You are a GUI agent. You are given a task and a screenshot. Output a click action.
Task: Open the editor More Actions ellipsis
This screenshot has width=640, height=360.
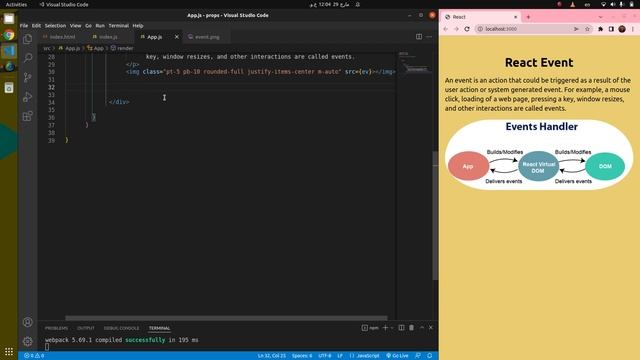tap(429, 37)
